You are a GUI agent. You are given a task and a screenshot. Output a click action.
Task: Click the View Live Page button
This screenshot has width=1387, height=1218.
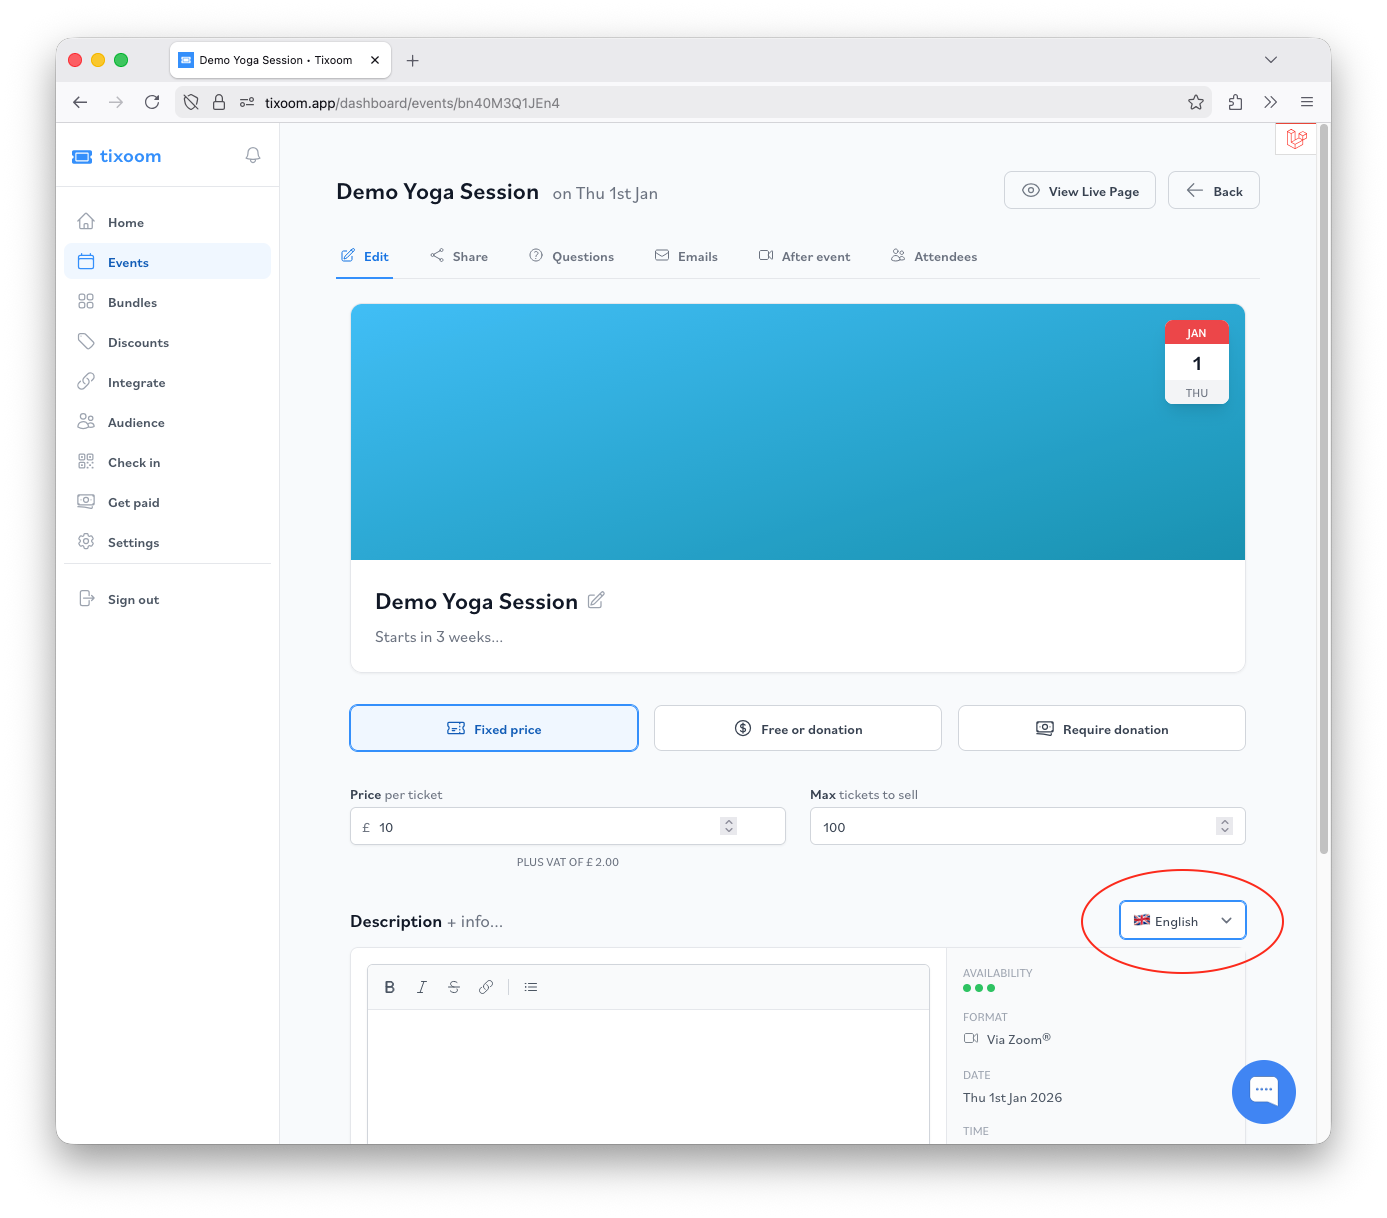click(x=1079, y=191)
